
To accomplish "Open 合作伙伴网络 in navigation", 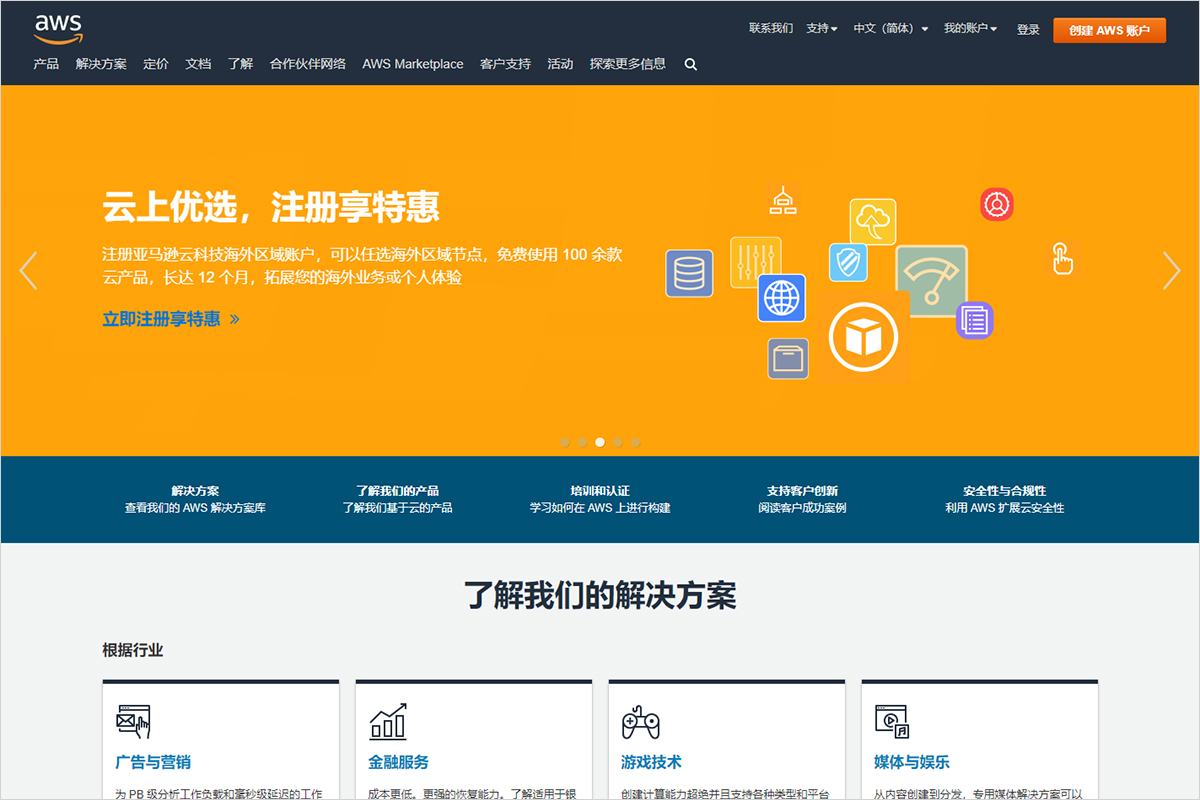I will (x=308, y=64).
